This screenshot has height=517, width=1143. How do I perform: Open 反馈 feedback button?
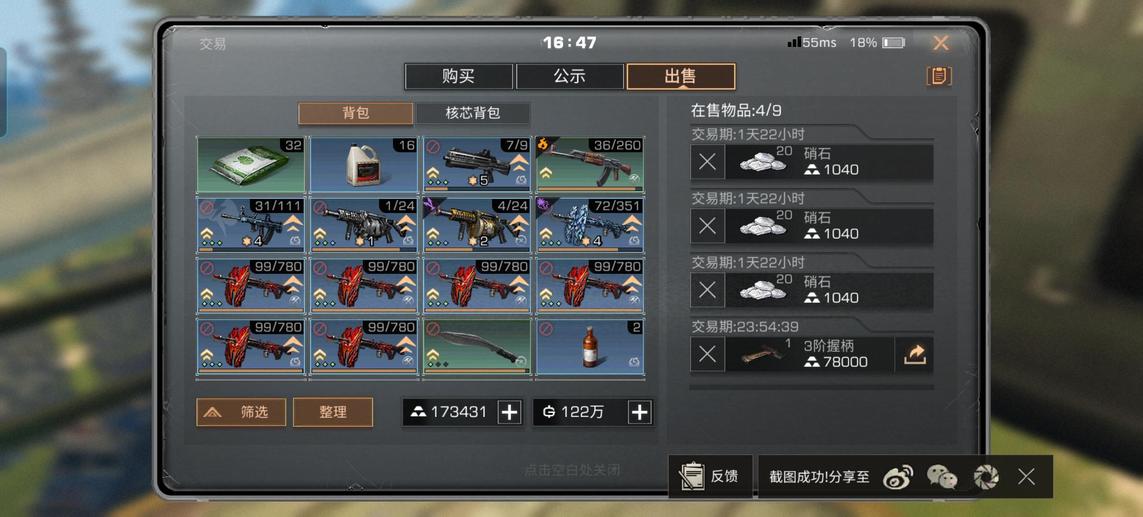[710, 477]
